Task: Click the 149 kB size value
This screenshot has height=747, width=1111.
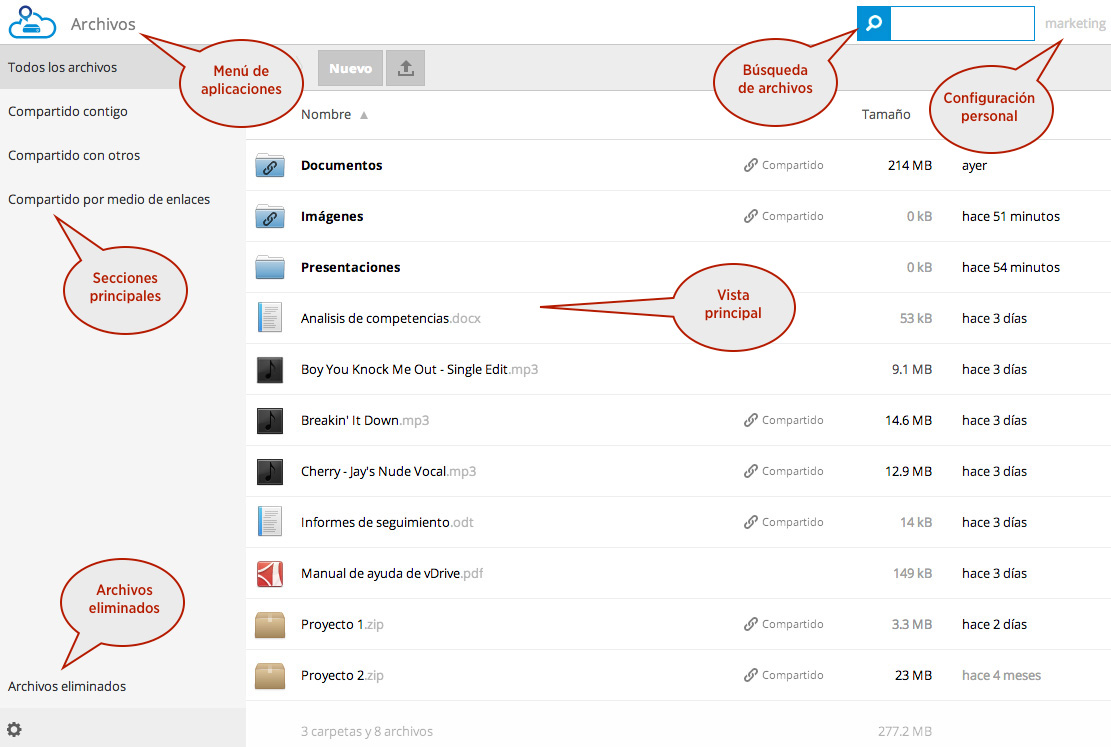Action: 913,573
